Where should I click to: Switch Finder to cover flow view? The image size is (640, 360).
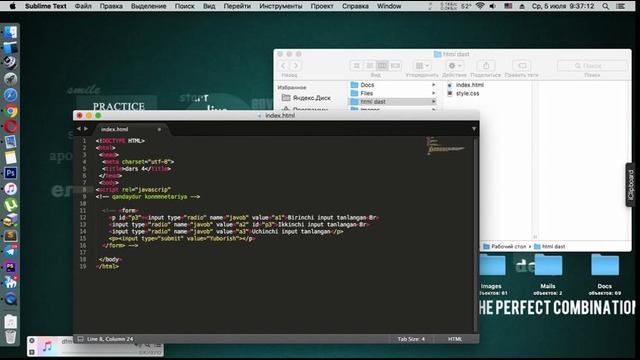pos(395,65)
